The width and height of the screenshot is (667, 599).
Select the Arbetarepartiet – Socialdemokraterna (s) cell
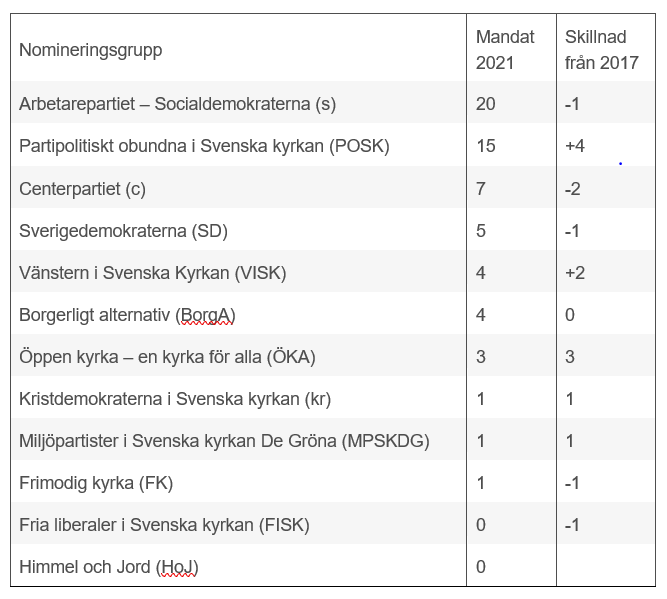179,104
